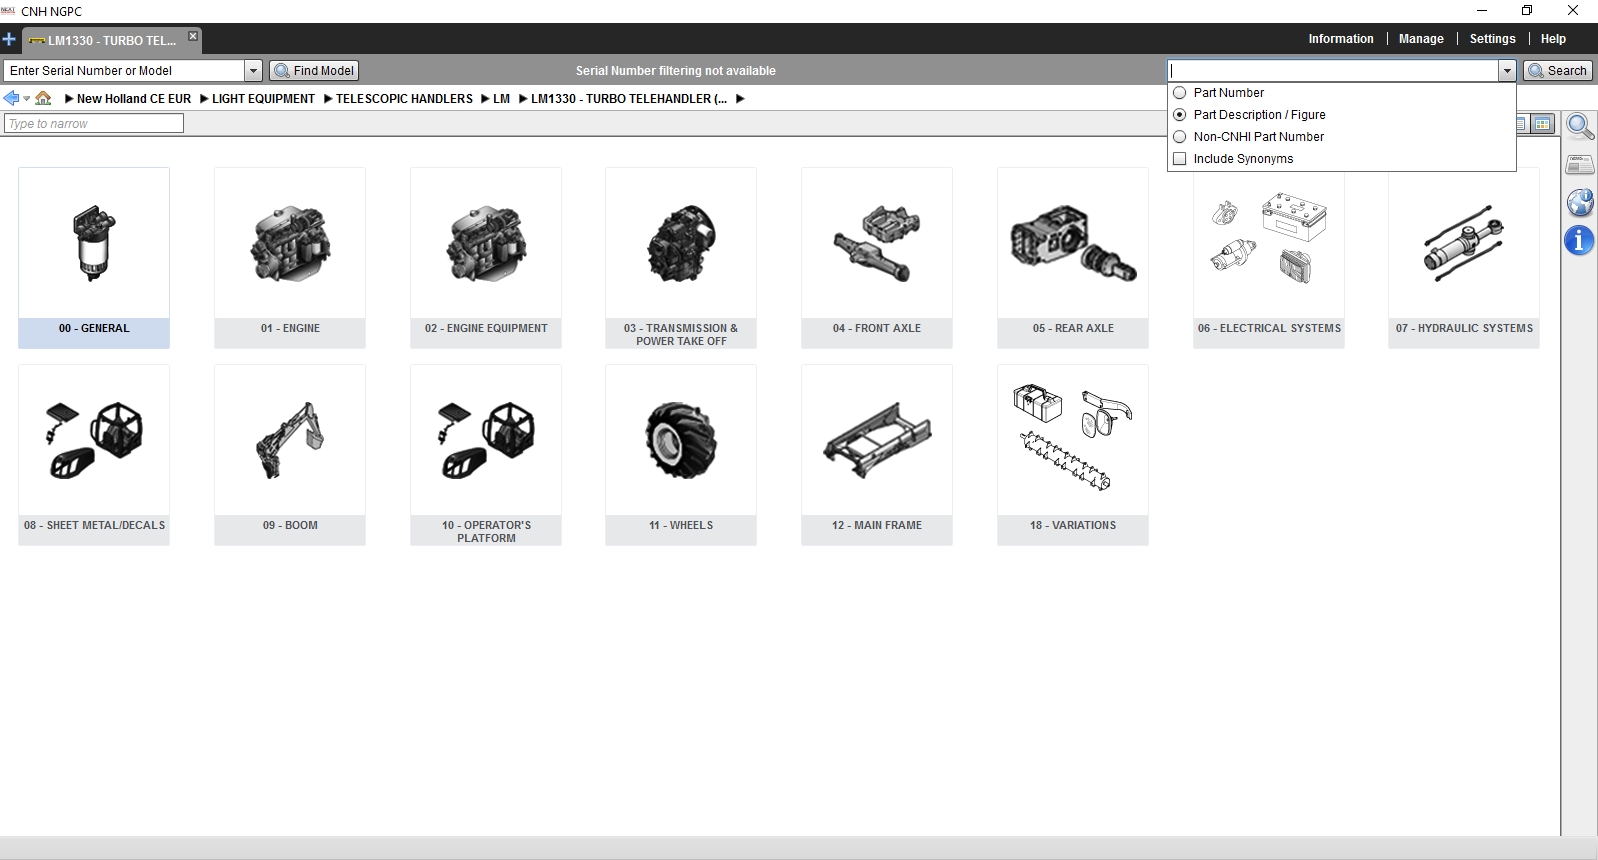The width and height of the screenshot is (1598, 860).
Task: Click the Find Model button
Action: (315, 71)
